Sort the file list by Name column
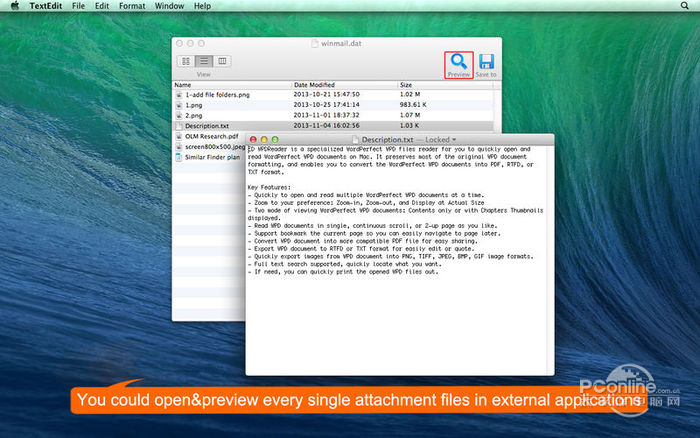This screenshot has height=438, width=700. coord(232,85)
